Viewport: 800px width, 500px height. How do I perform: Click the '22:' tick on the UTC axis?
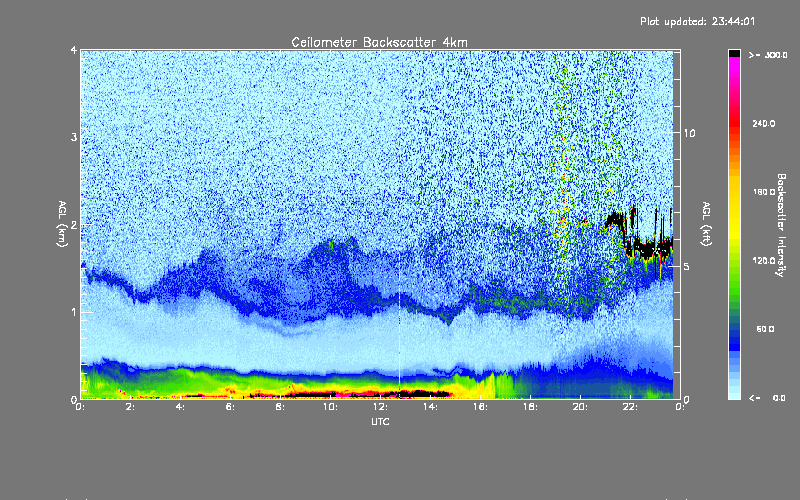[630, 407]
